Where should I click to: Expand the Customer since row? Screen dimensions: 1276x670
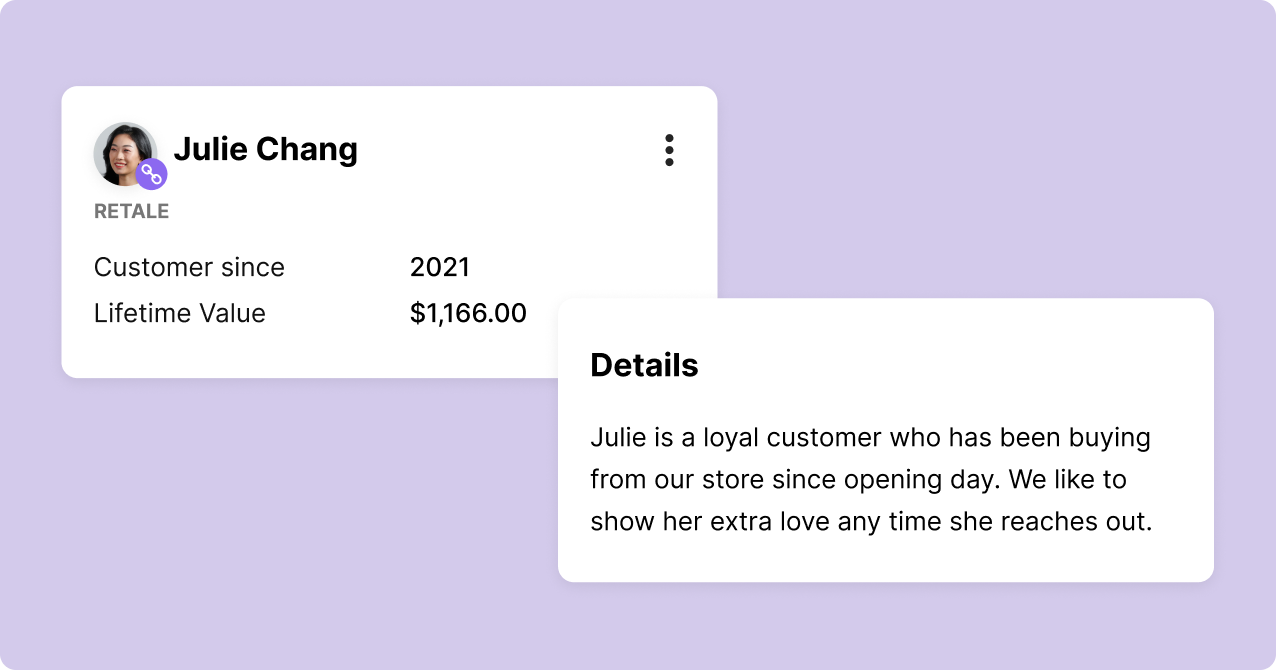pyautogui.click(x=189, y=267)
